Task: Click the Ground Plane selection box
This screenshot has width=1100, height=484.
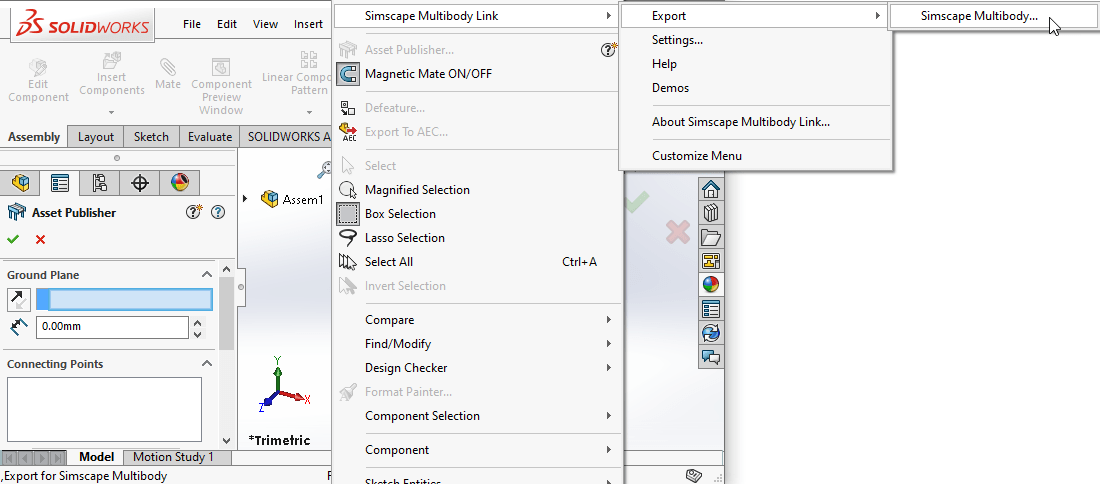Action: (x=124, y=300)
